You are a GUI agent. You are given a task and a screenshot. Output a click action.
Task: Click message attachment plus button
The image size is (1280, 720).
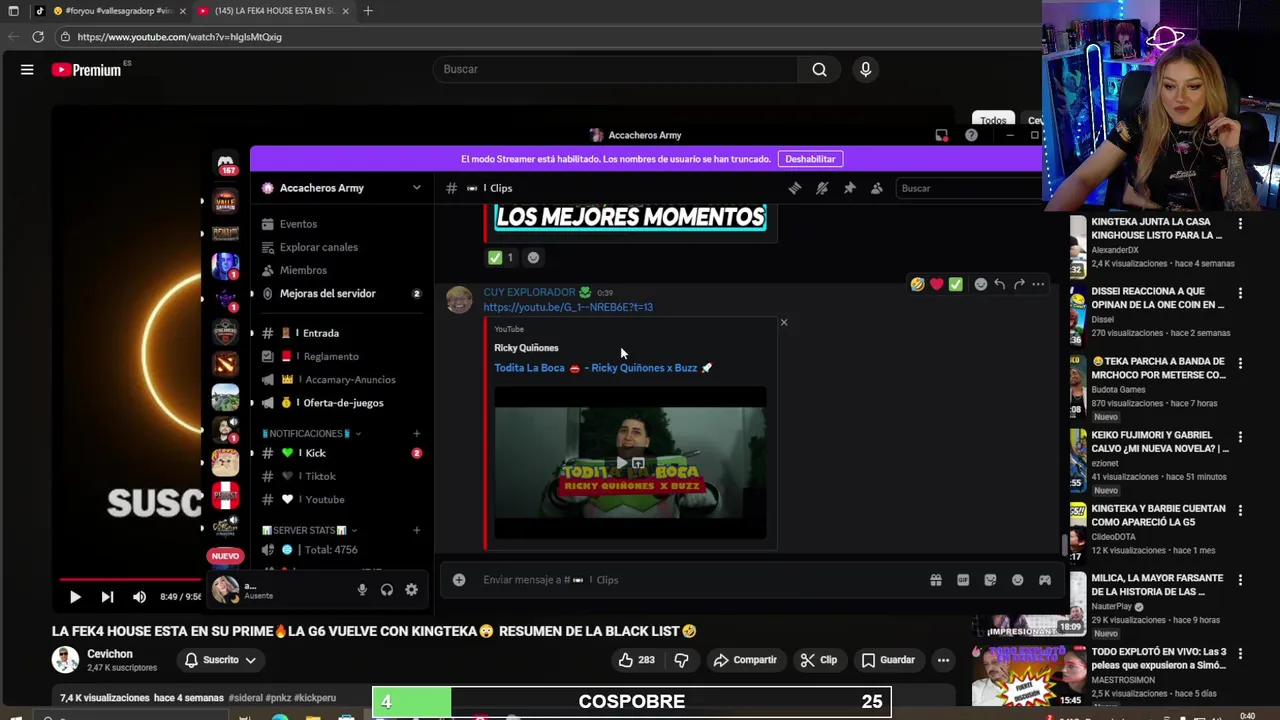pyautogui.click(x=459, y=580)
